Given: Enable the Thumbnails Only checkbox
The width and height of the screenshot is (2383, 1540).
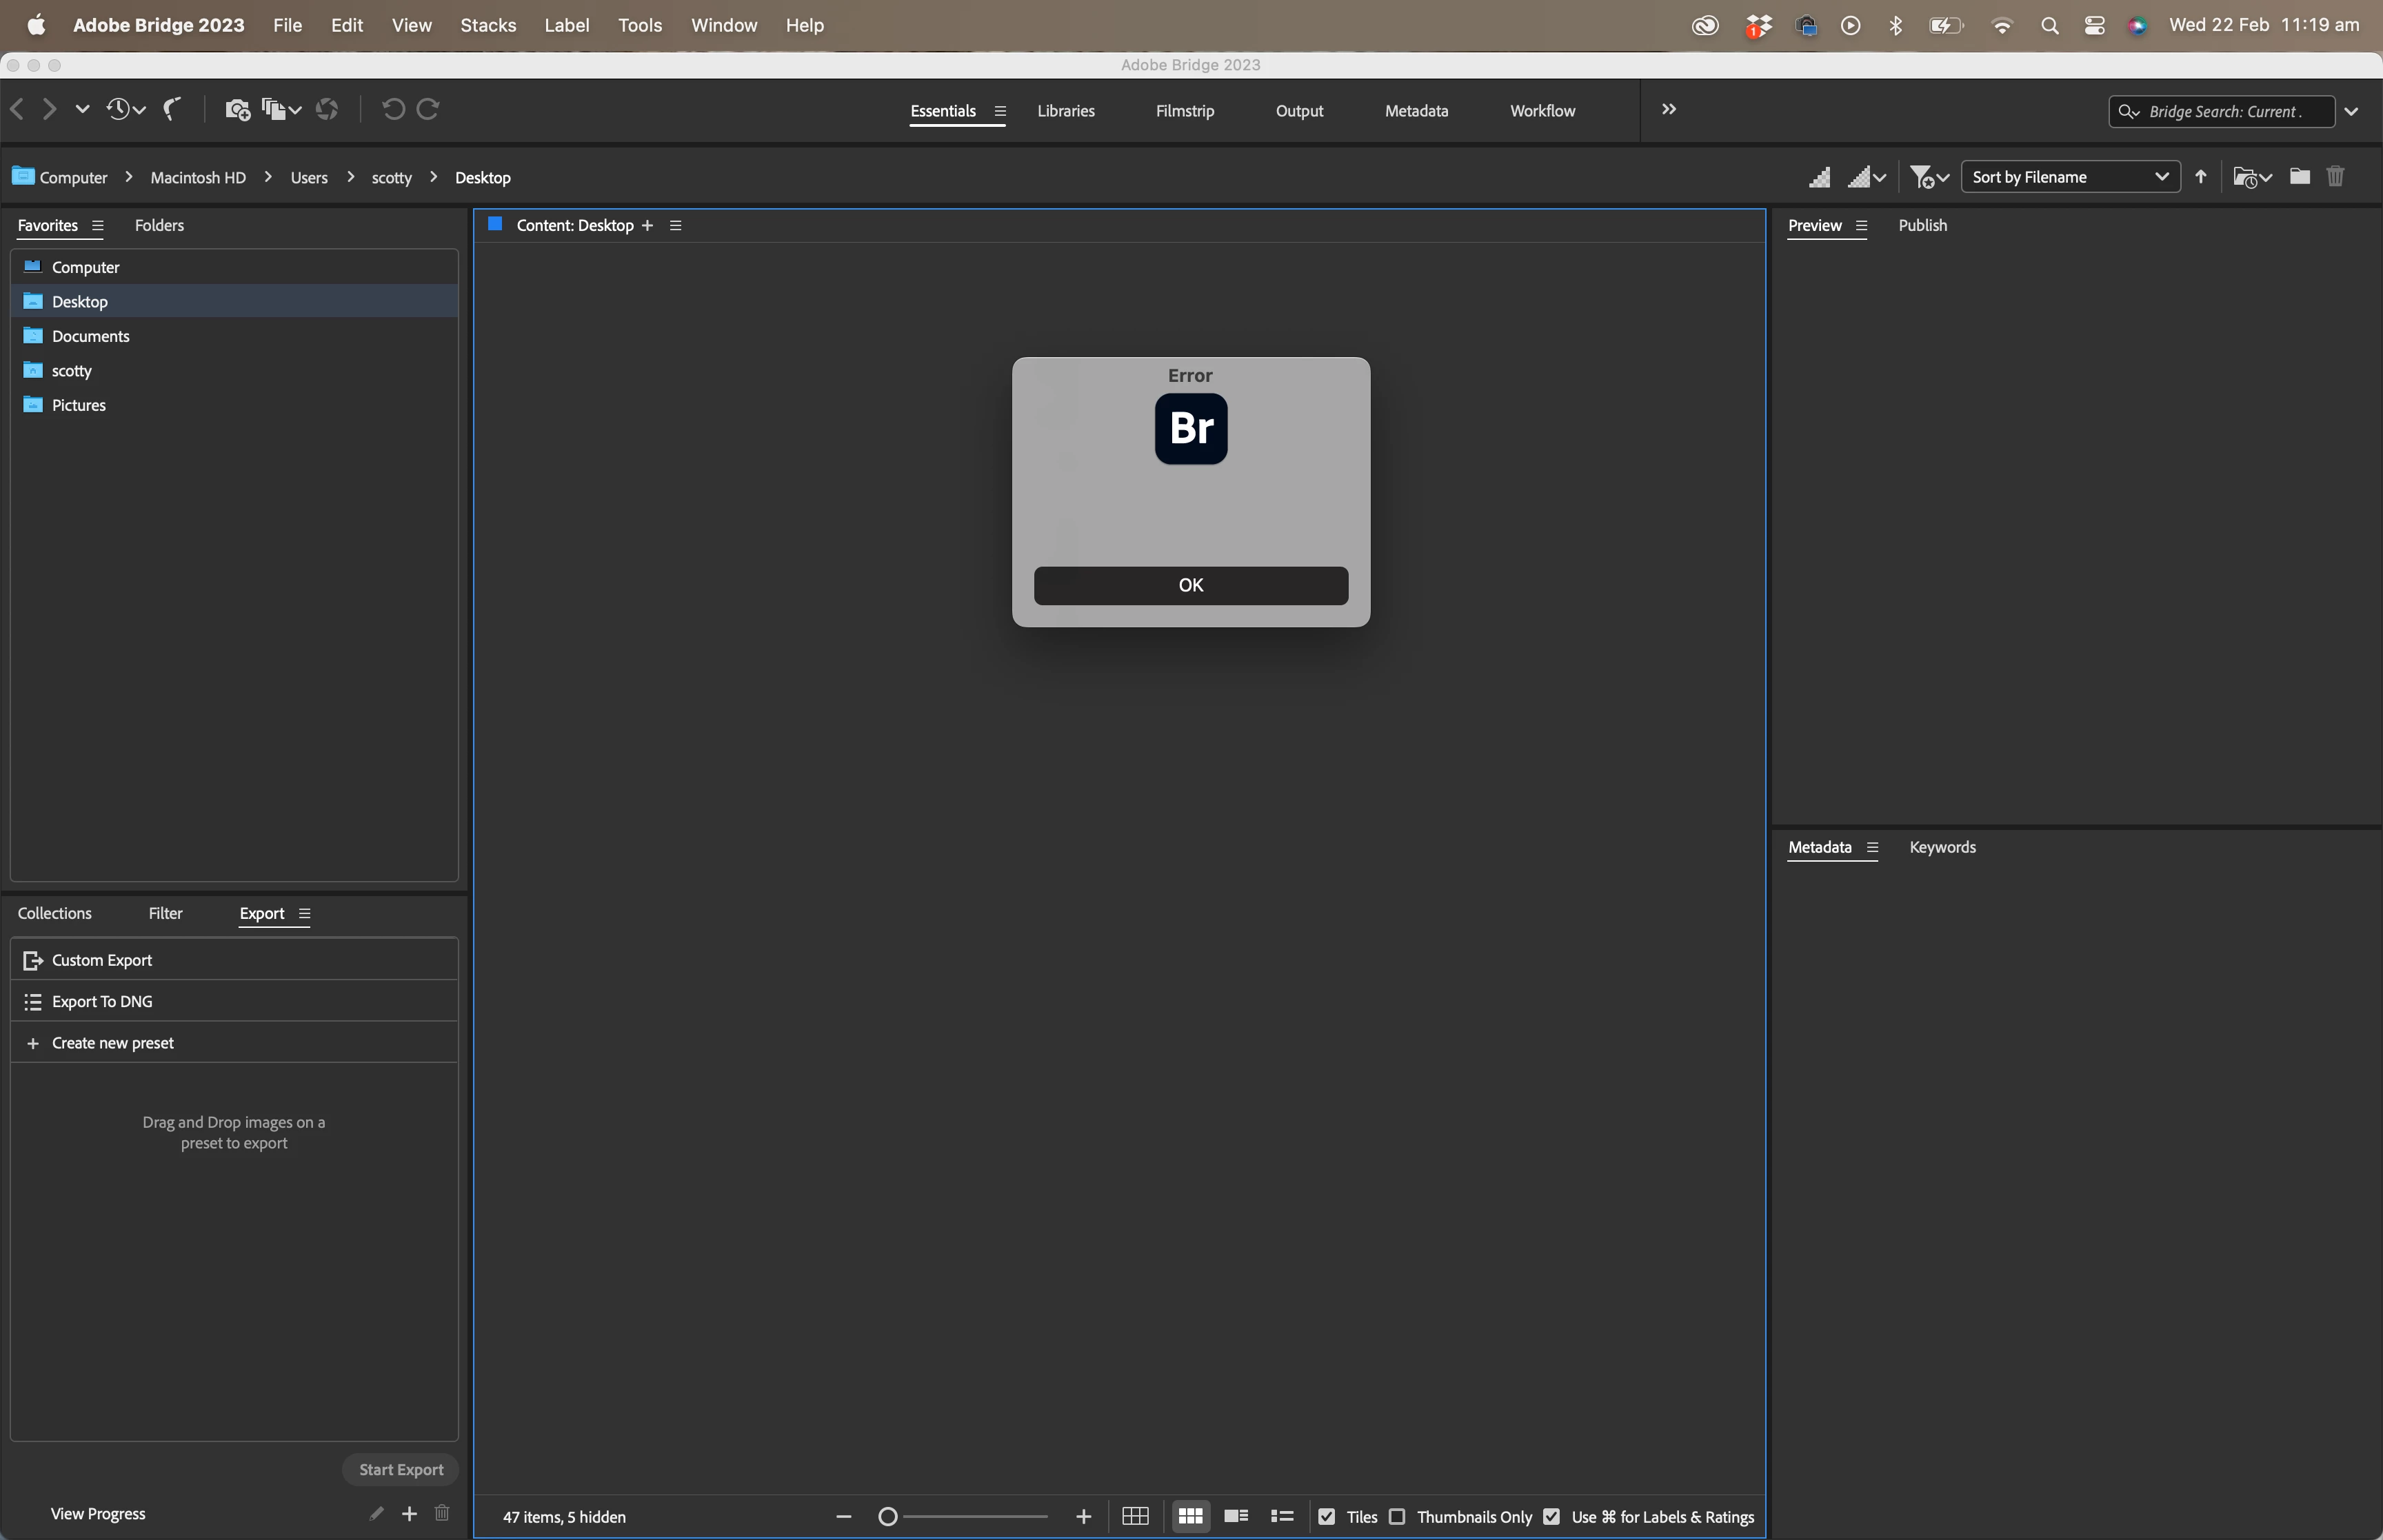Looking at the screenshot, I should click(1397, 1516).
